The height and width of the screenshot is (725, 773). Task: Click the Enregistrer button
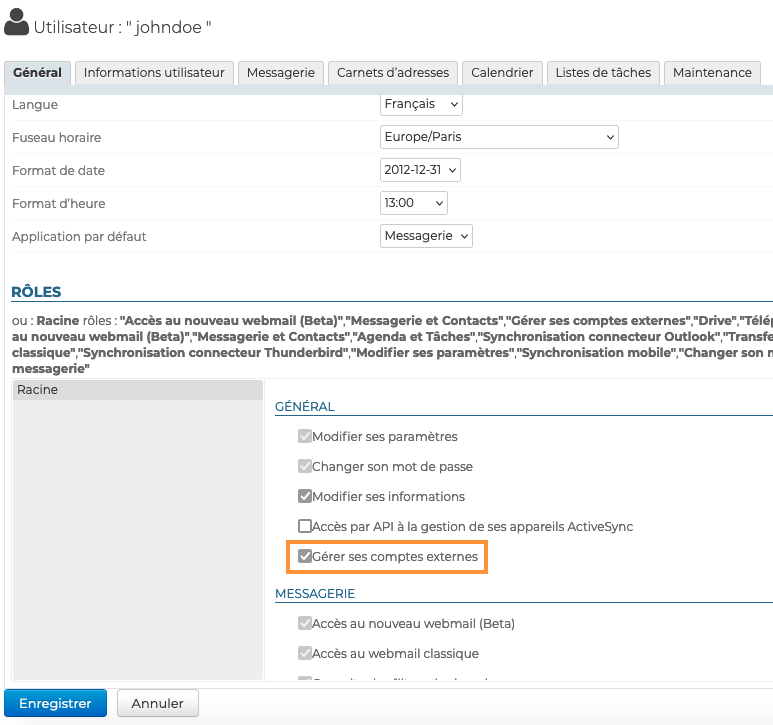[55, 703]
